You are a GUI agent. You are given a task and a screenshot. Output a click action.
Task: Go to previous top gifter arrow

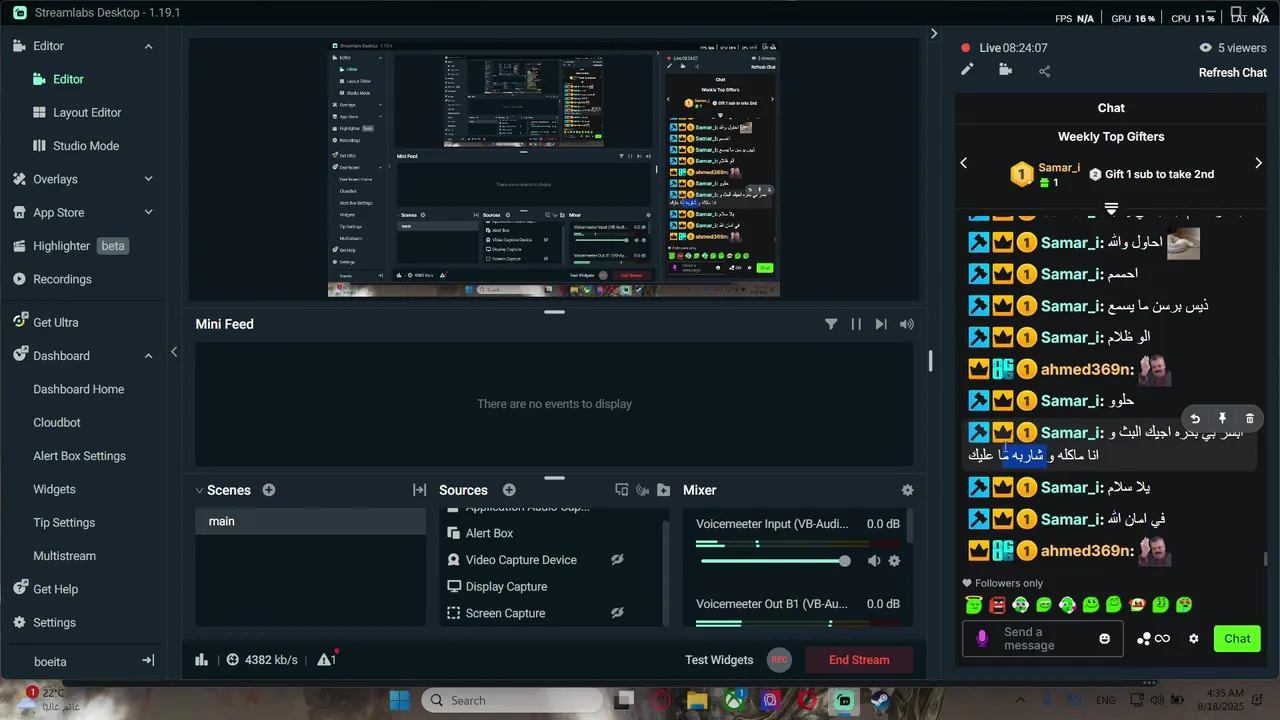click(x=964, y=163)
